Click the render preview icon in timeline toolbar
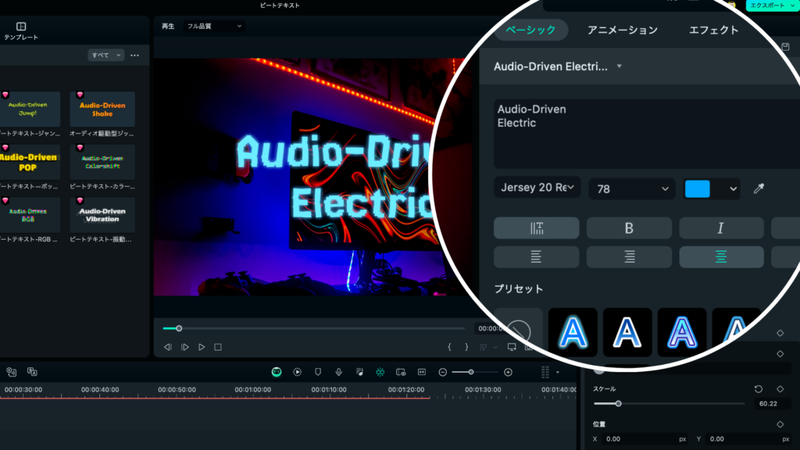Viewport: 800px width, 450px height. (x=297, y=372)
